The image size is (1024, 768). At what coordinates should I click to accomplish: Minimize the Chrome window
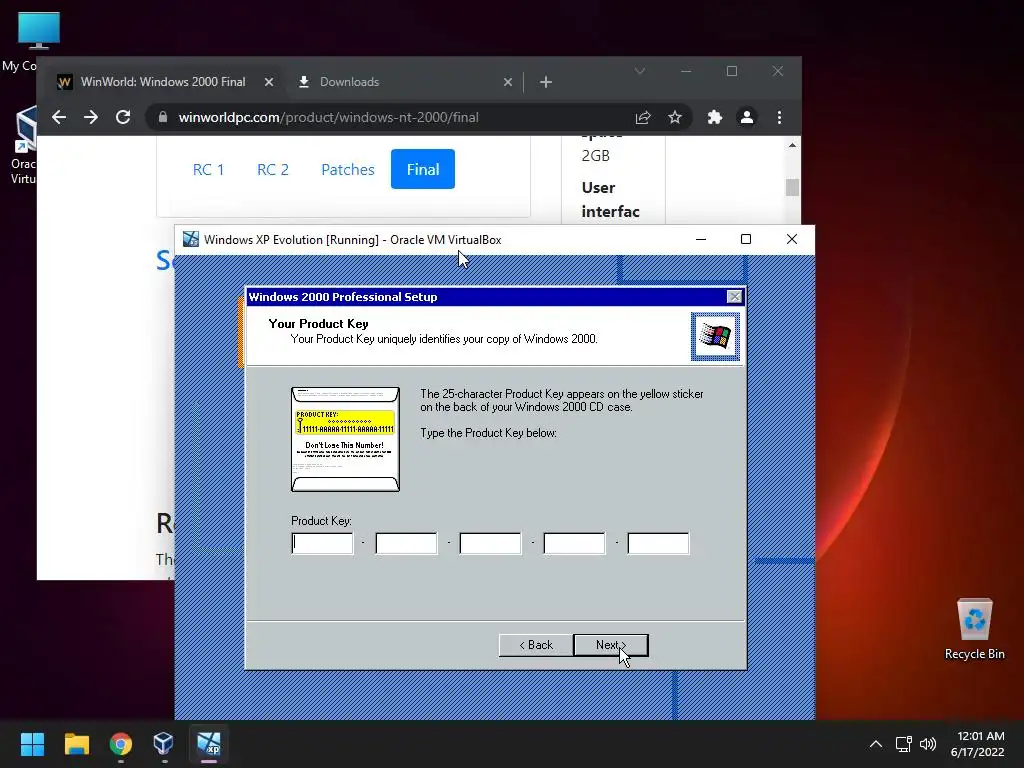click(x=686, y=71)
